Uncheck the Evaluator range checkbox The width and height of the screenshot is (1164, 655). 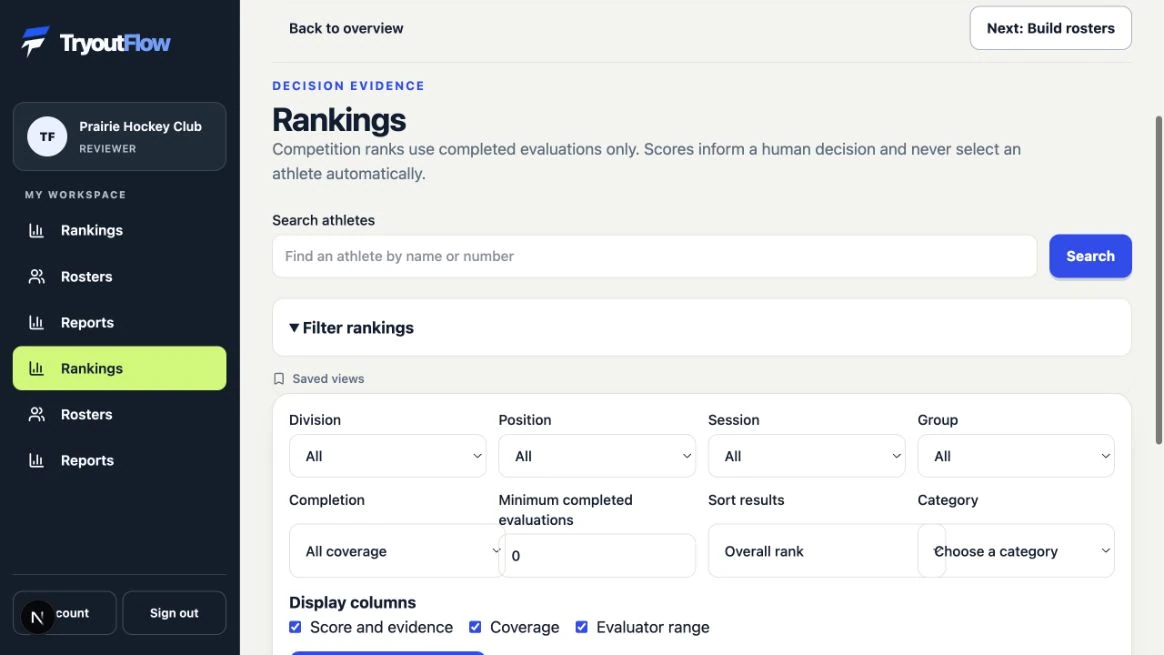point(581,628)
